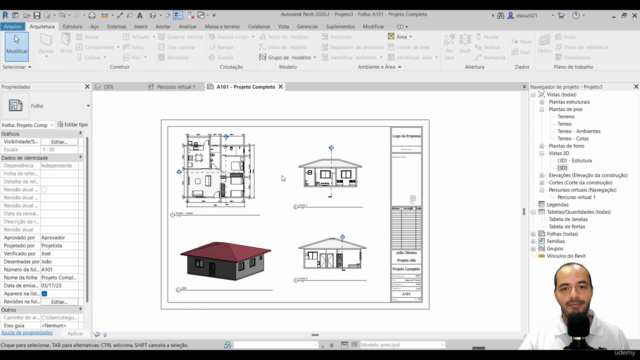Click the Vínculos do Revit link icon
This screenshot has height=360, width=640.
(x=542, y=256)
